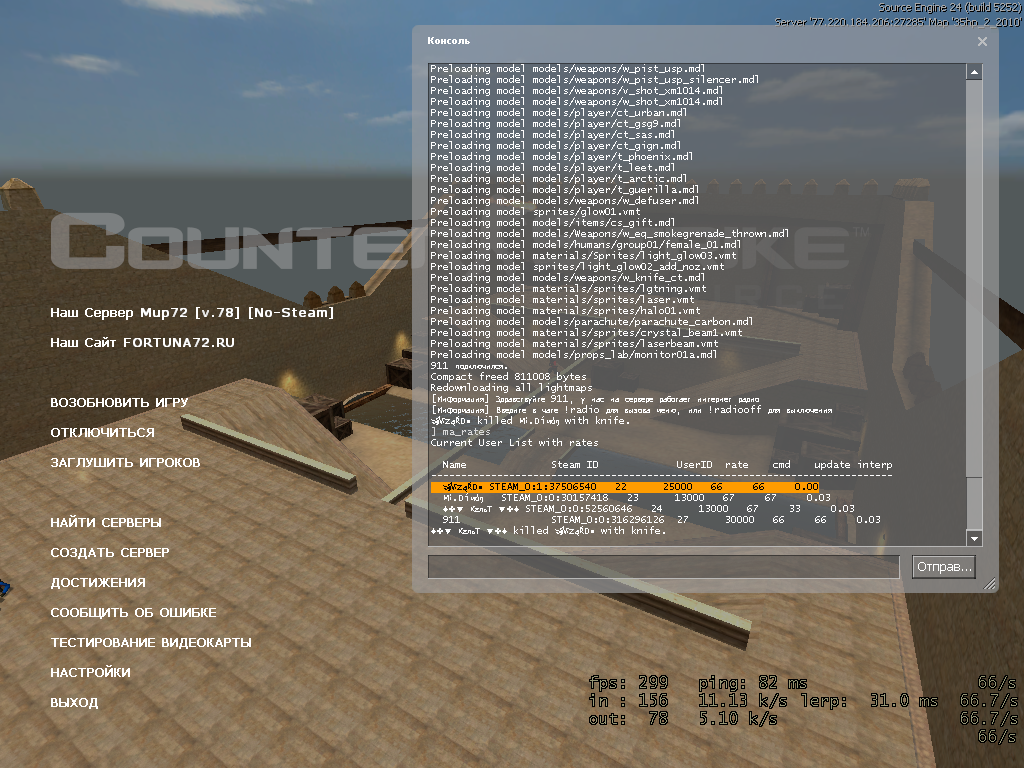
Task: Click СООБЩИТЬ ОБ ОШИБКЕ menu item
Action: [133, 613]
